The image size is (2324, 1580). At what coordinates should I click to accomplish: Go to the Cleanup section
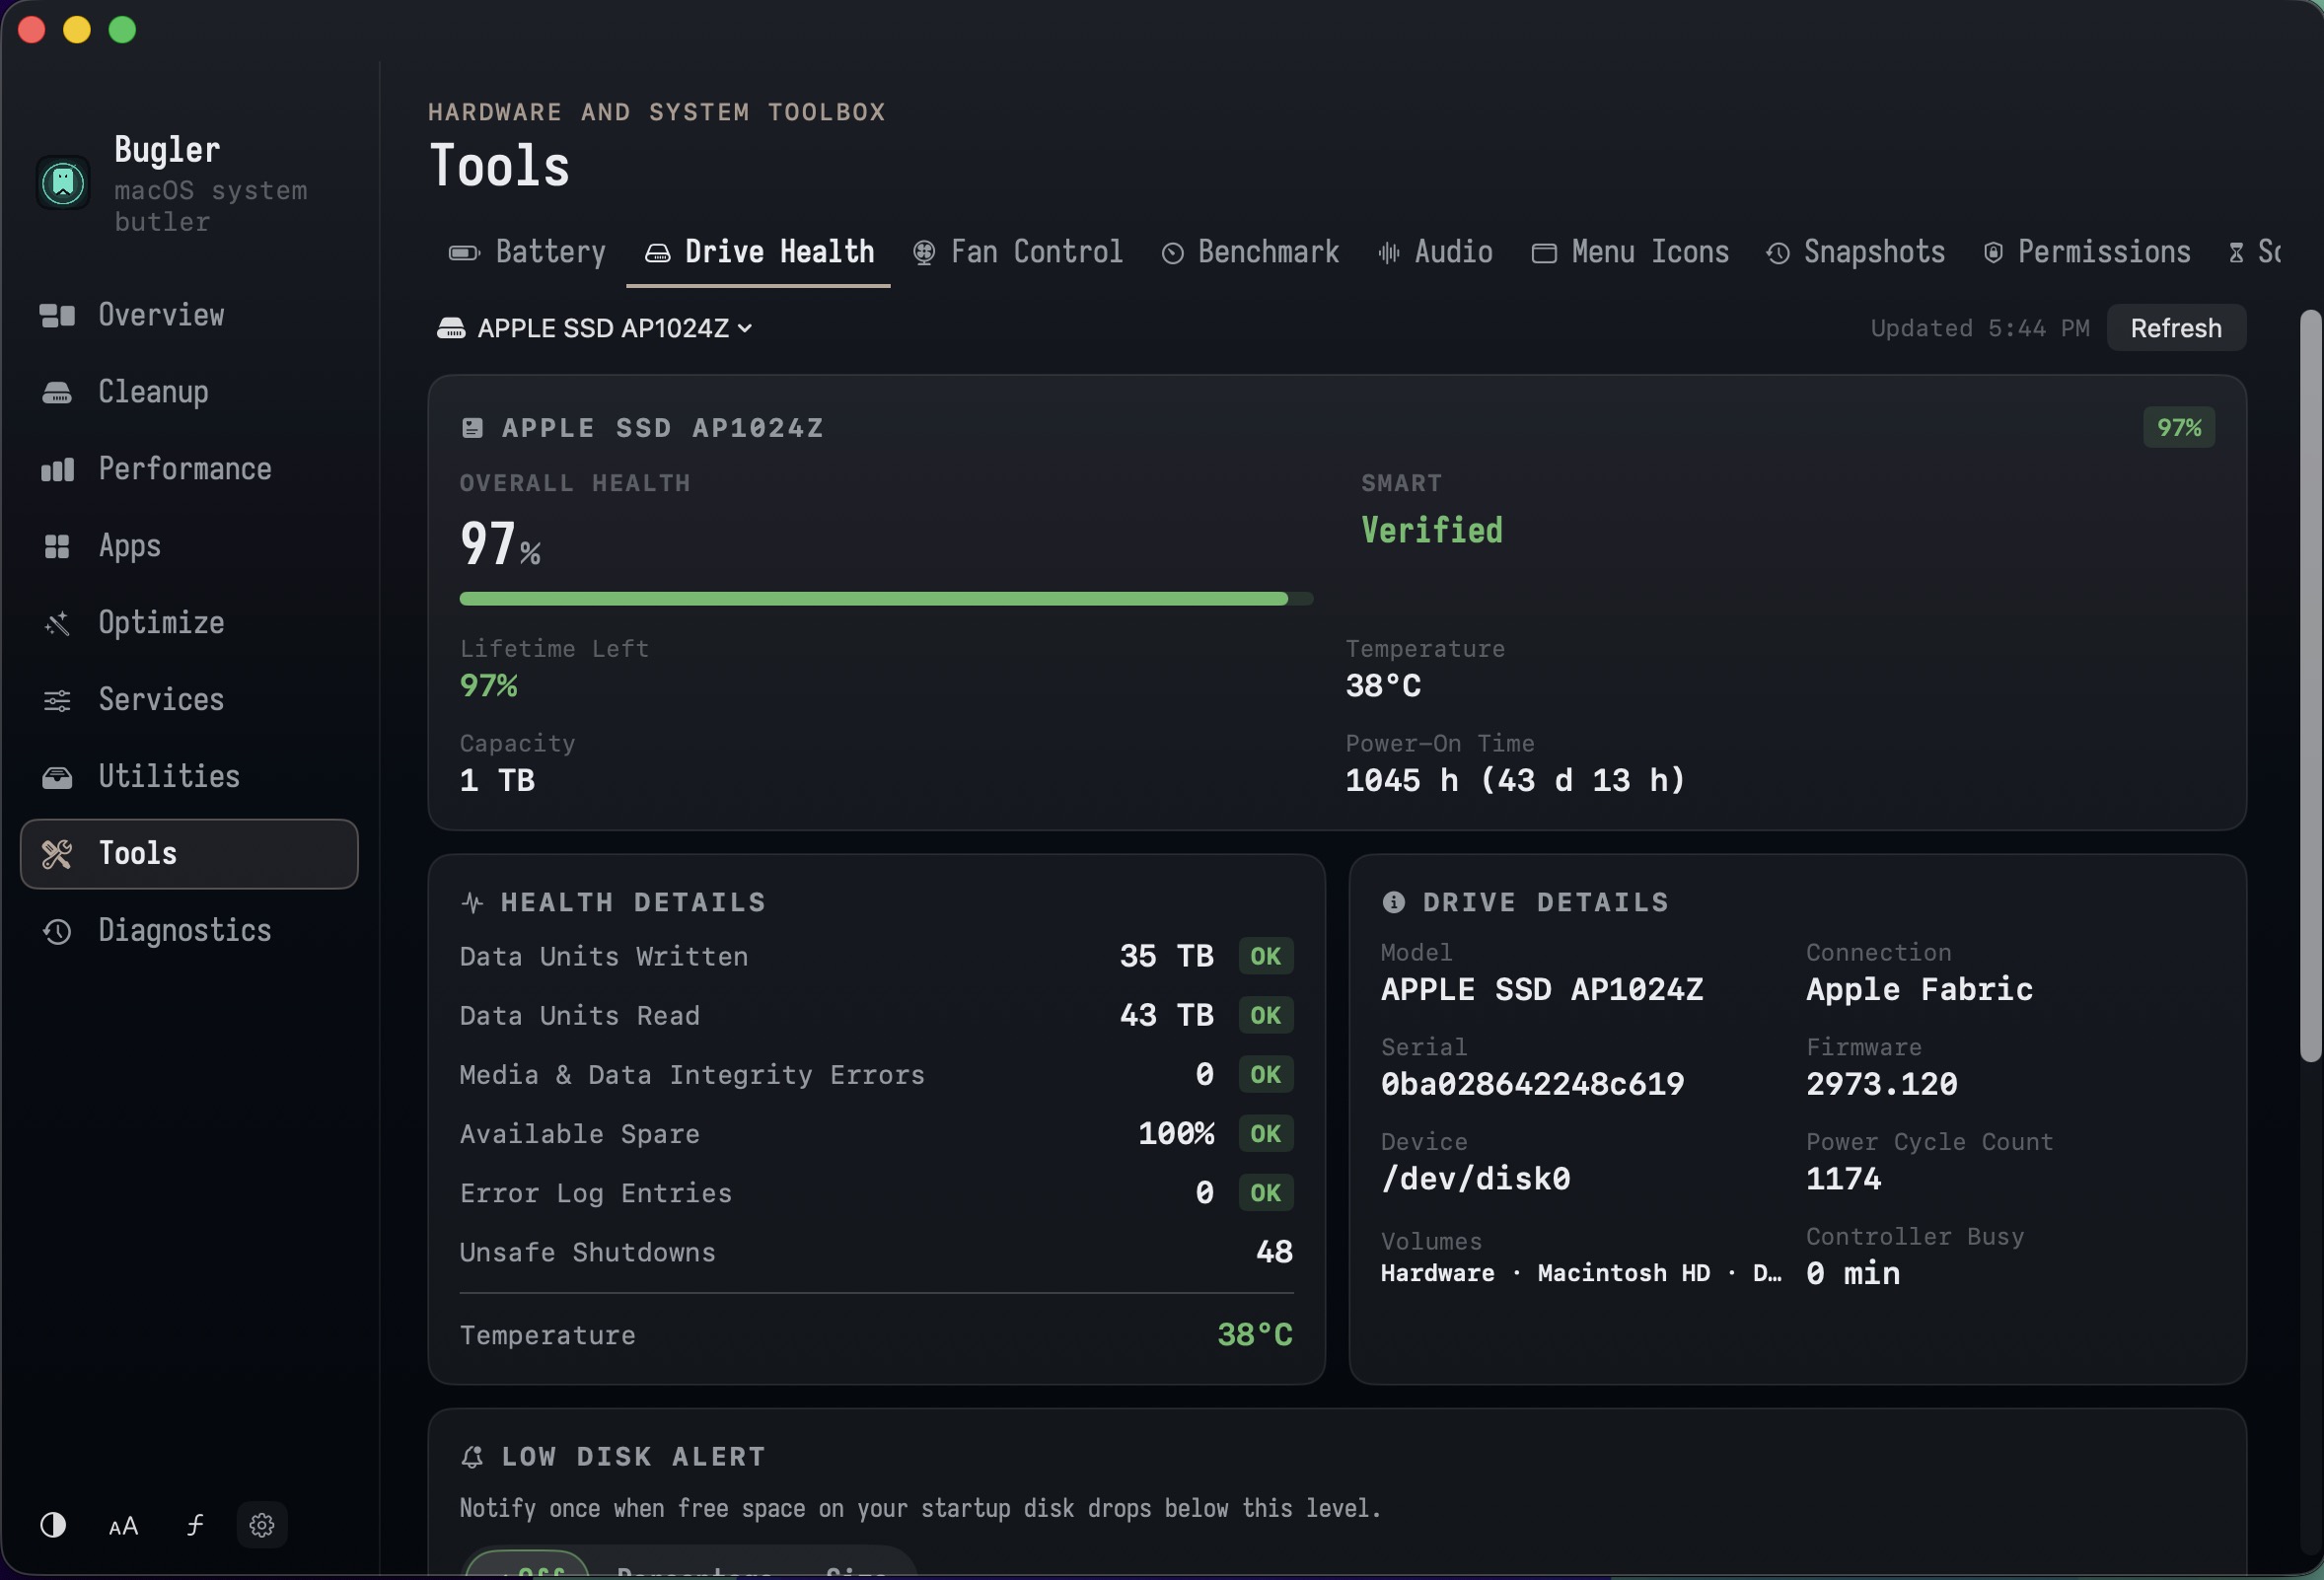point(189,392)
